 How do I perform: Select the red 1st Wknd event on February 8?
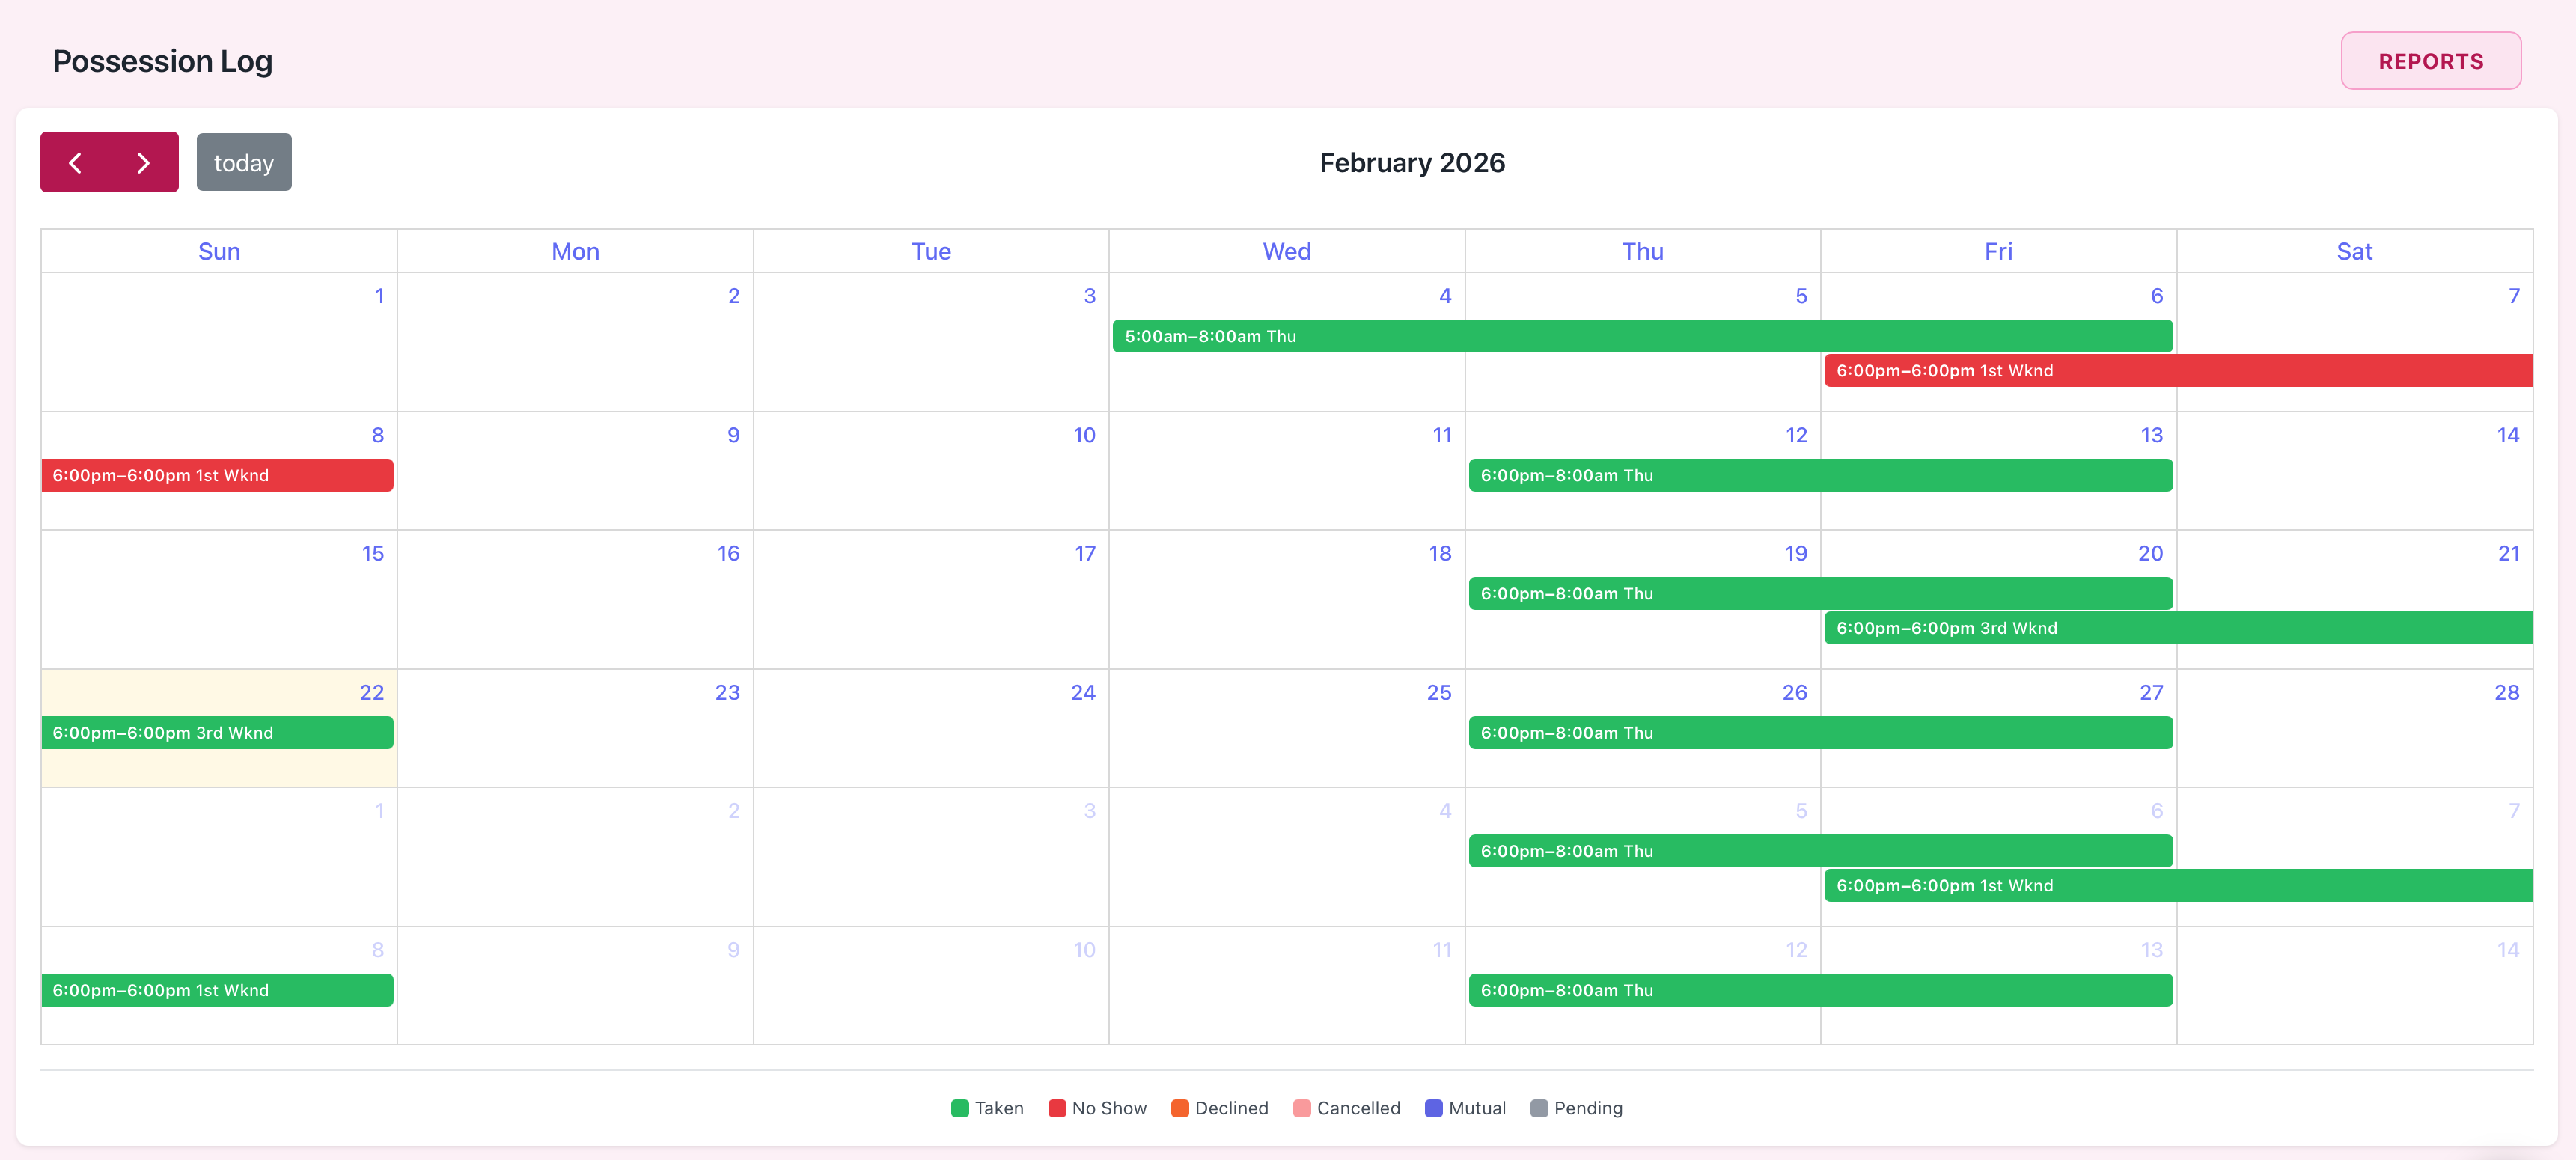coord(218,475)
